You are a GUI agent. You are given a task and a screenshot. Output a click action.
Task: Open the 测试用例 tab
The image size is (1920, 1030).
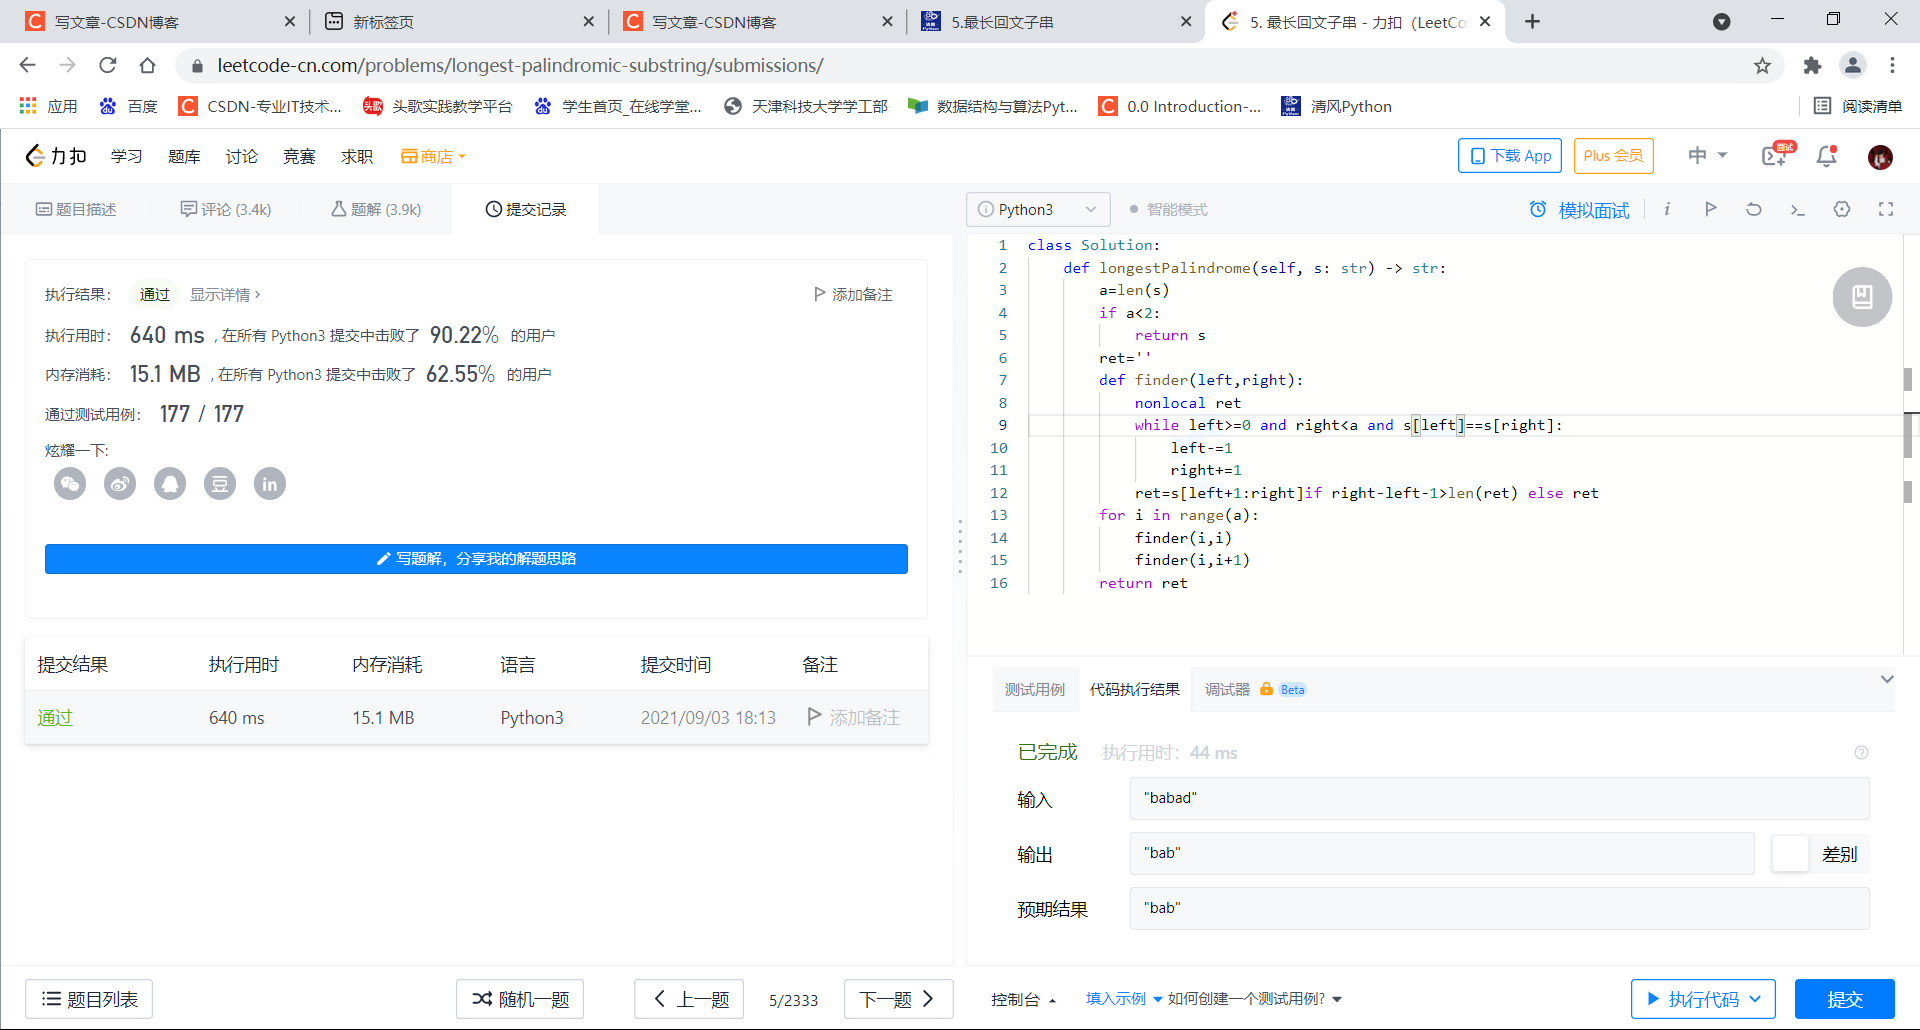[x=1035, y=689]
